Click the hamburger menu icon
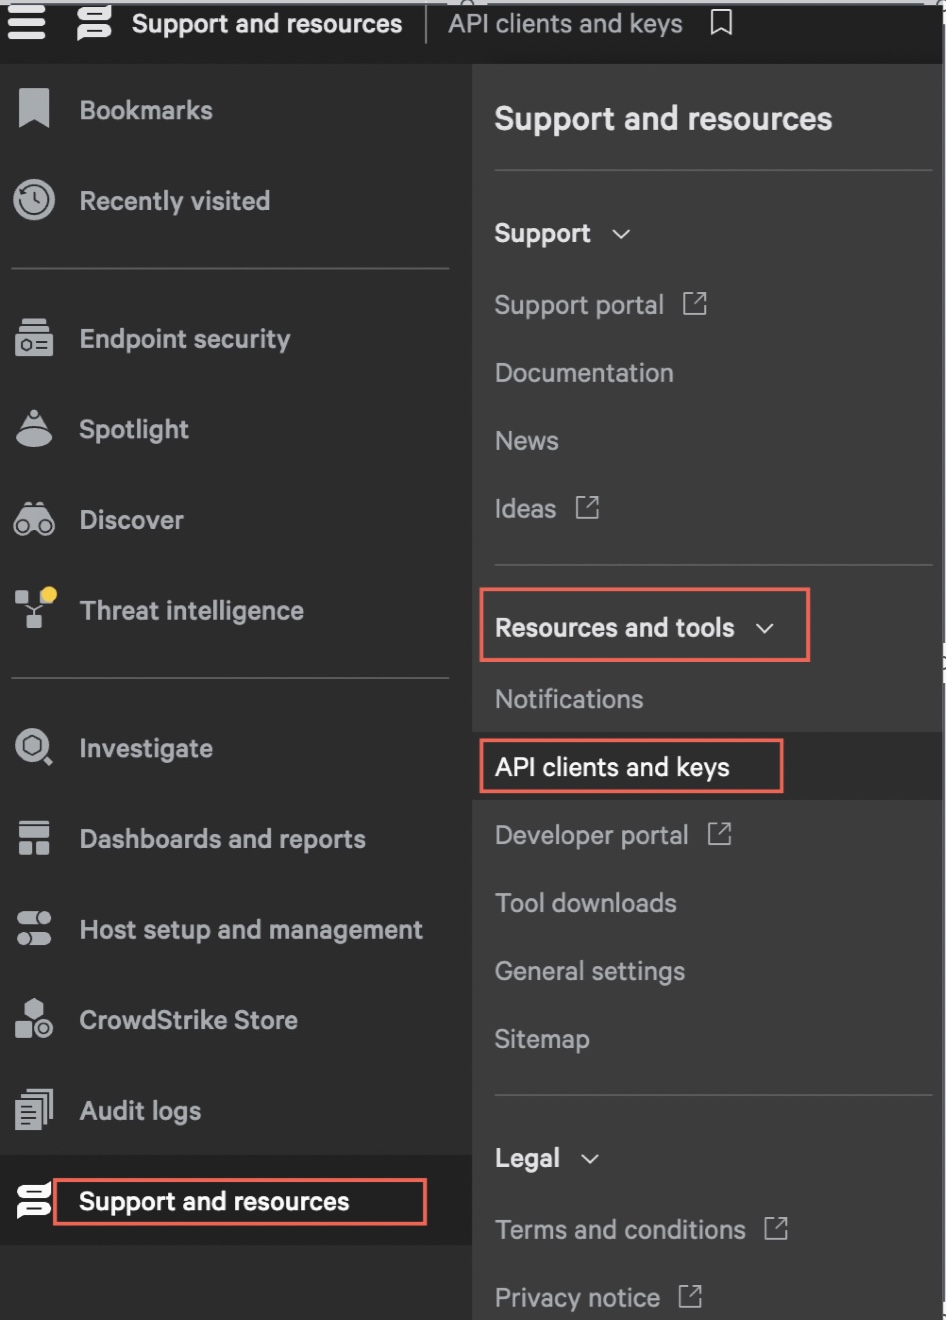This screenshot has width=946, height=1320. [27, 22]
